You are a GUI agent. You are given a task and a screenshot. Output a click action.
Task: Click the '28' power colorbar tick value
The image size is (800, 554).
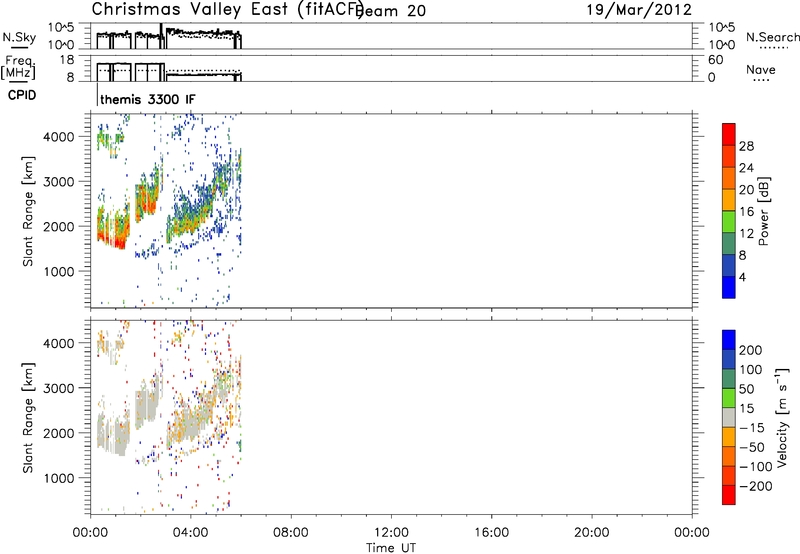[x=746, y=146]
